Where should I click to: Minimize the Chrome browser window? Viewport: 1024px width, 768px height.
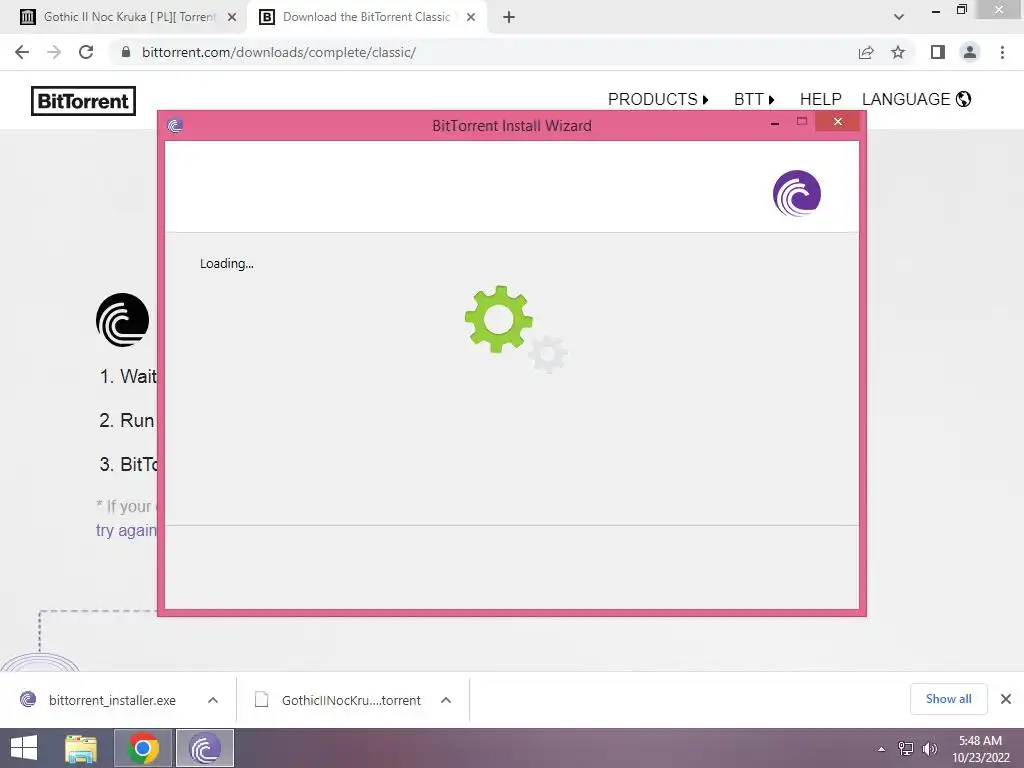tap(936, 10)
